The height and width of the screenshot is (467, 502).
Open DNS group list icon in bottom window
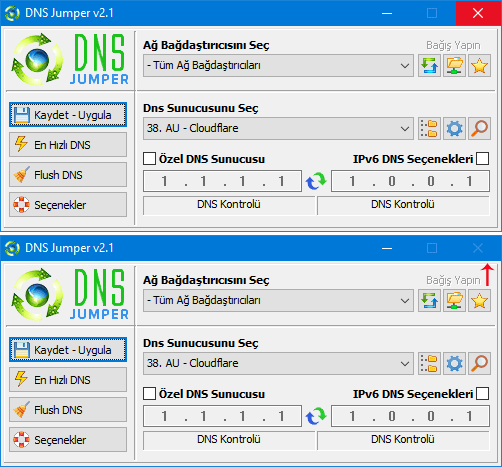tap(429, 363)
